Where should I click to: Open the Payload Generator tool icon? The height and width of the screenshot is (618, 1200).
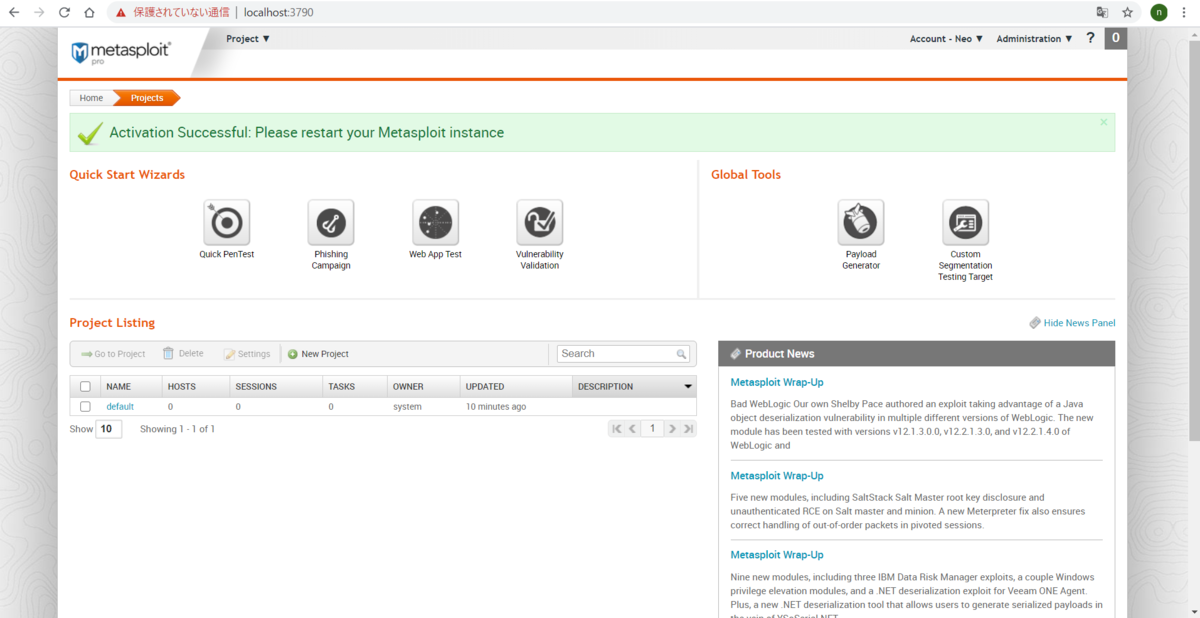coord(861,222)
